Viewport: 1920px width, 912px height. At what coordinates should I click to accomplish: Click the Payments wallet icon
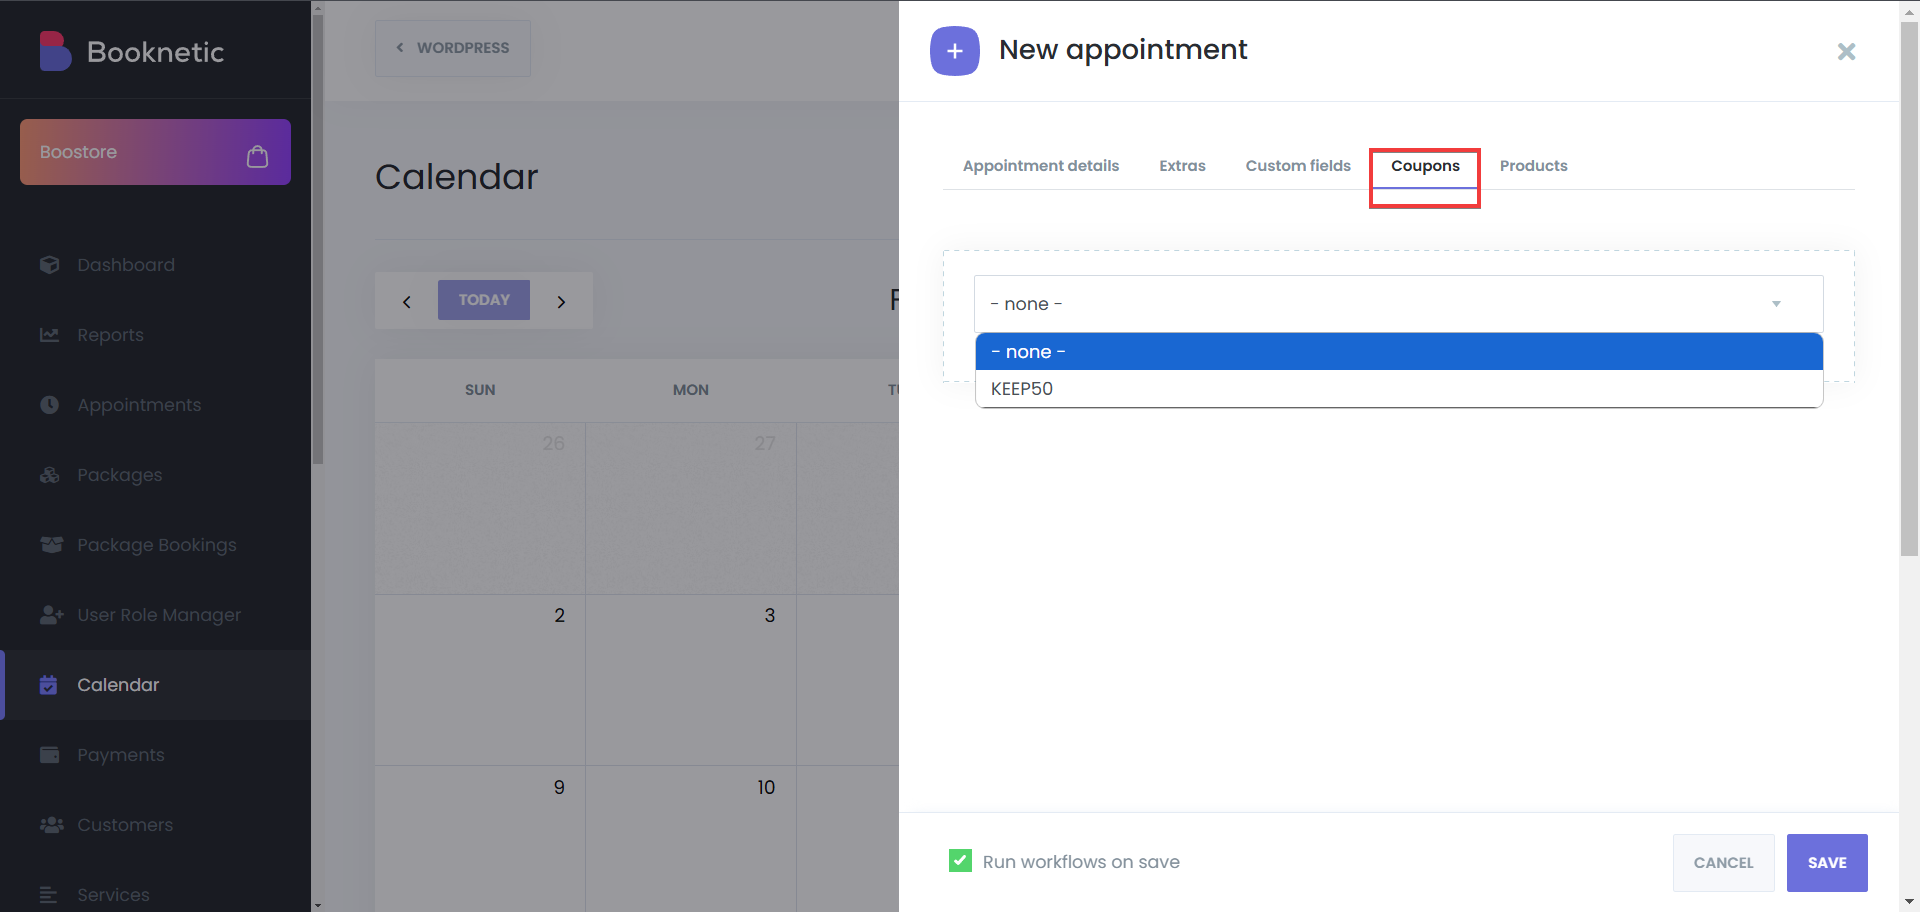click(49, 755)
